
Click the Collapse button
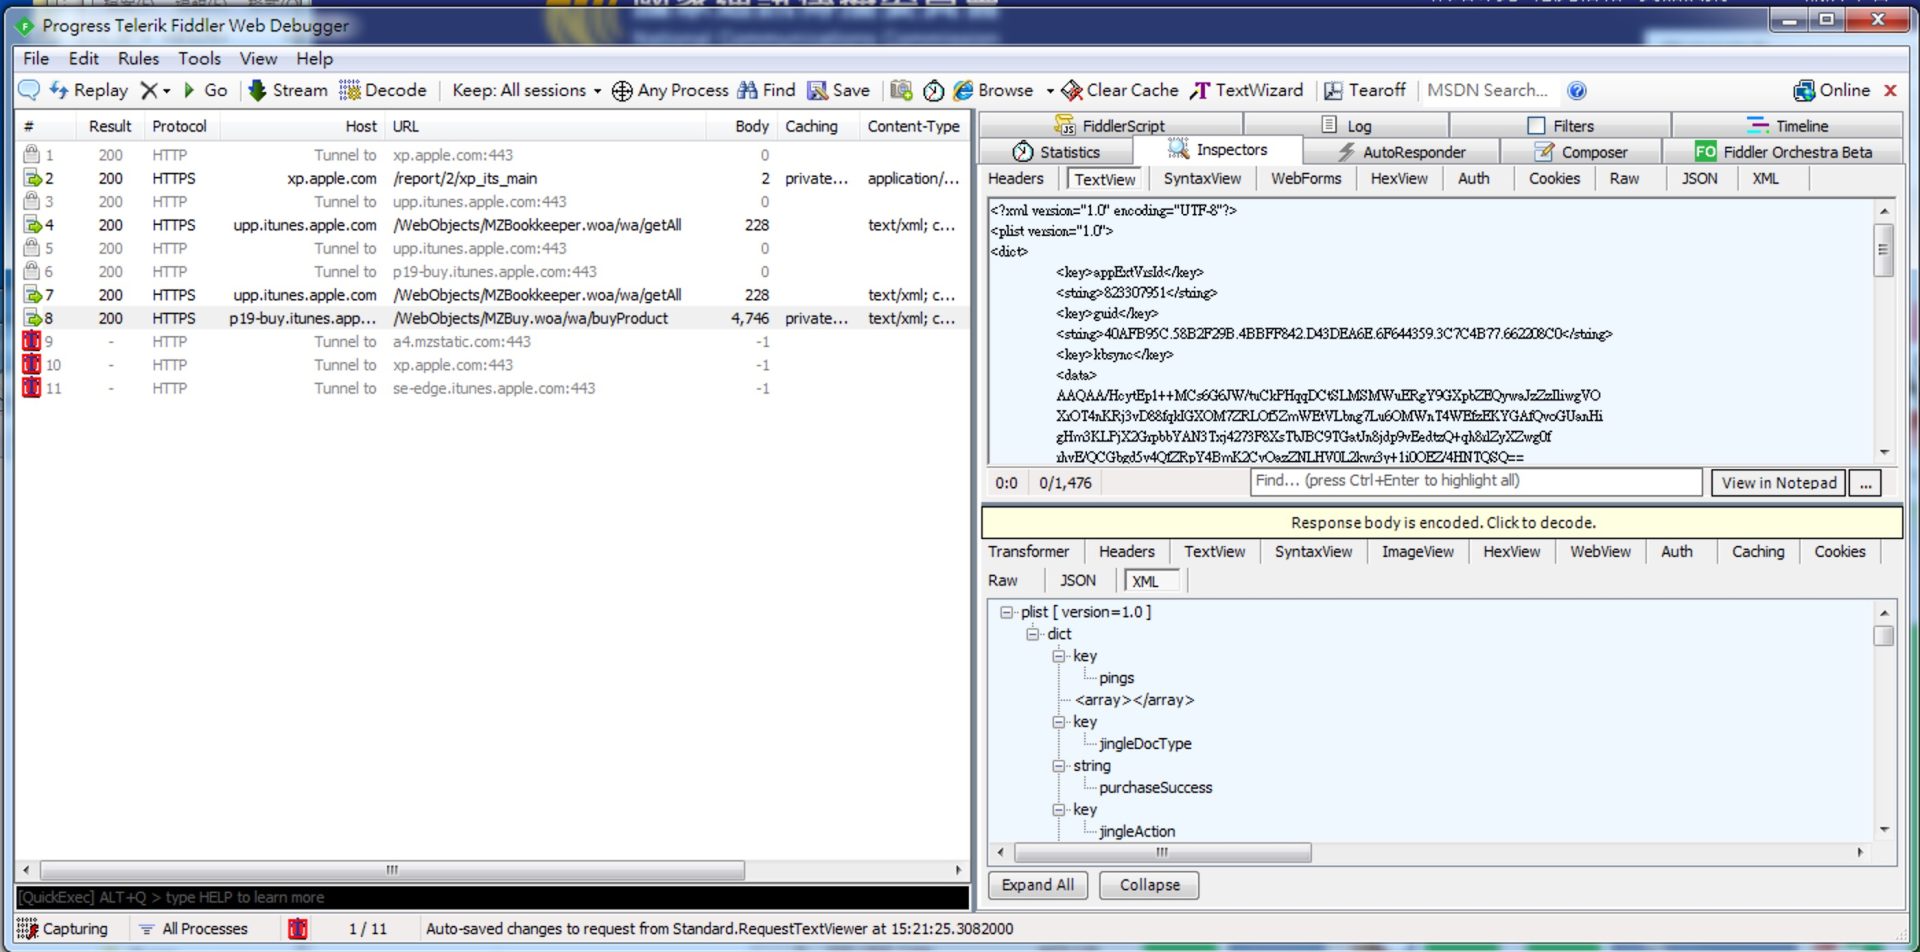(1149, 885)
